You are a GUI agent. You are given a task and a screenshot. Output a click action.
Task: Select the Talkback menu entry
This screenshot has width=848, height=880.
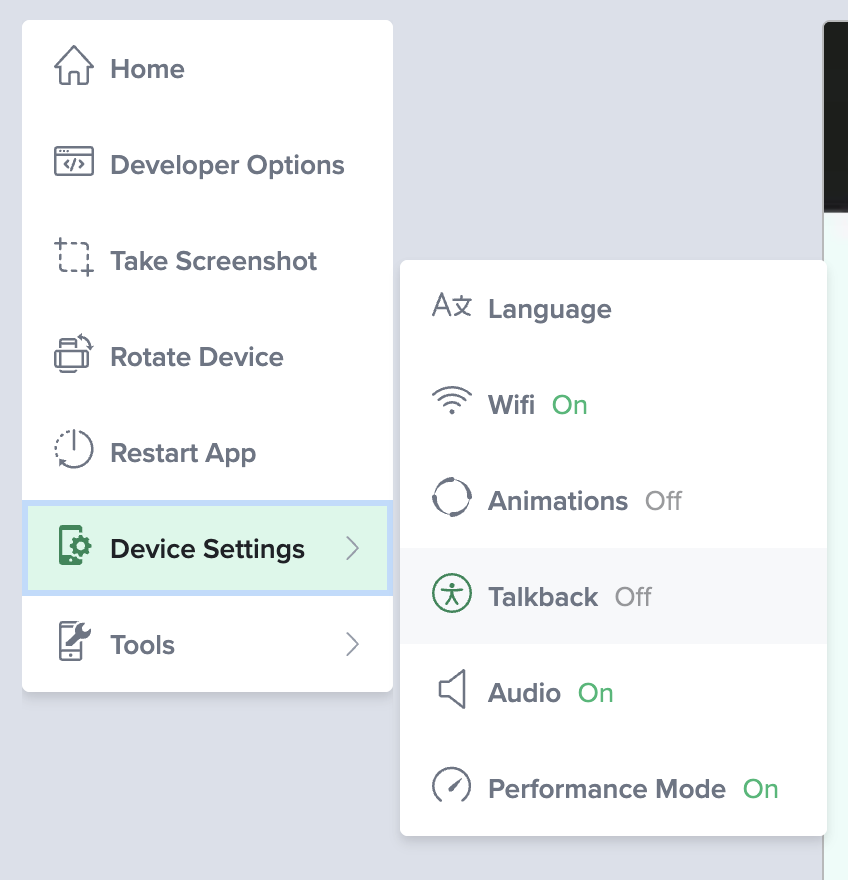point(543,597)
